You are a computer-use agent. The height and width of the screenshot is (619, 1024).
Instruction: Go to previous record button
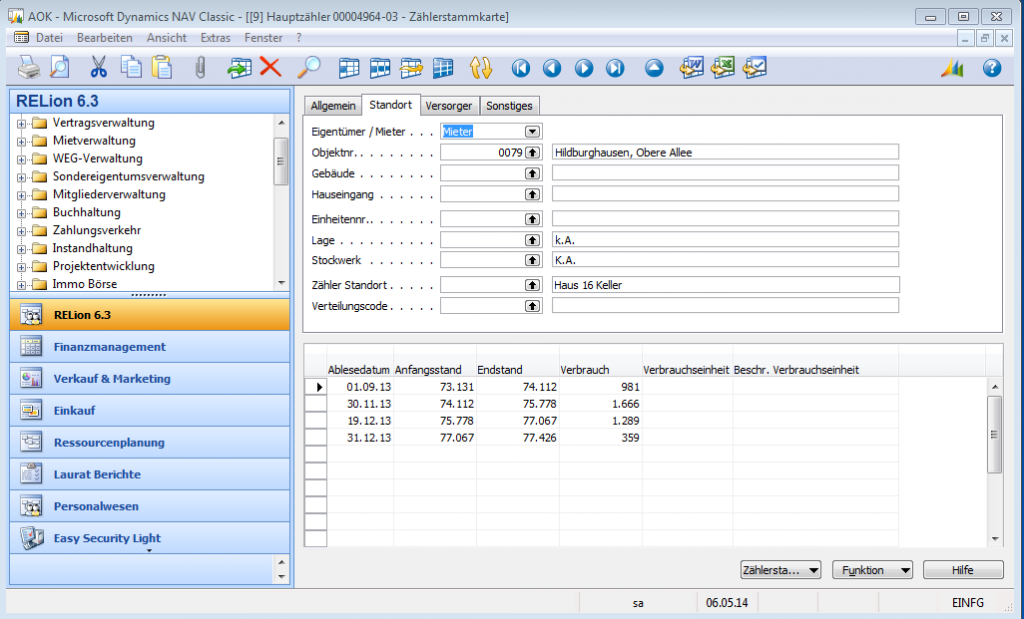pyautogui.click(x=552, y=68)
